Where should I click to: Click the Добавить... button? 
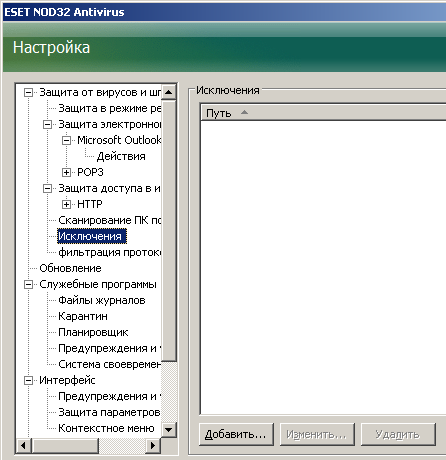pos(236,434)
